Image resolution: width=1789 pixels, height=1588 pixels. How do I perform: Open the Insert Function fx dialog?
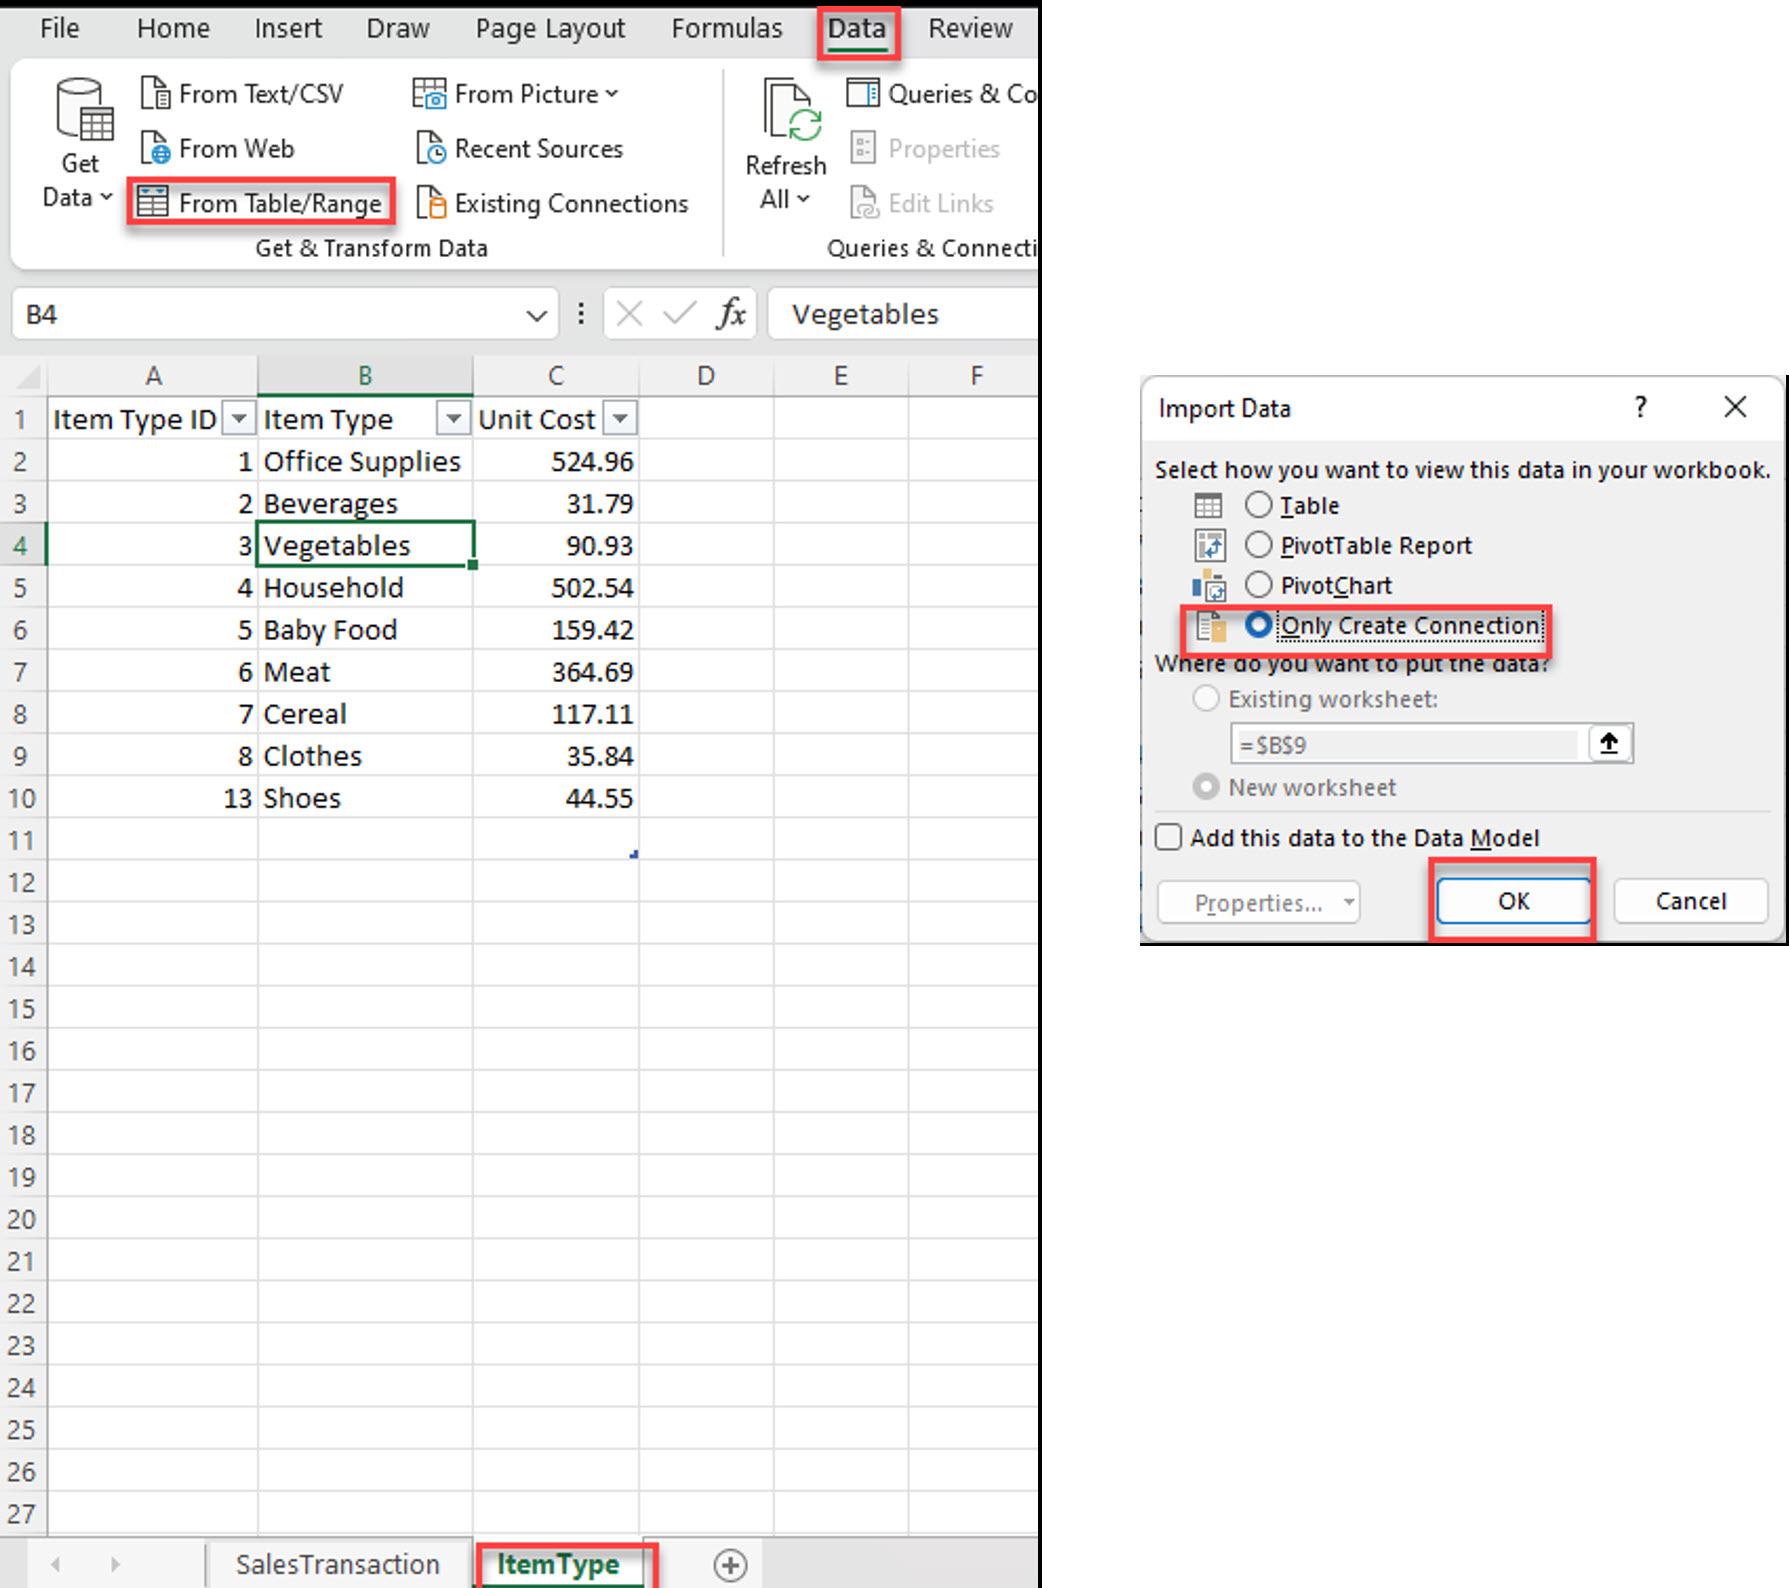coord(733,314)
